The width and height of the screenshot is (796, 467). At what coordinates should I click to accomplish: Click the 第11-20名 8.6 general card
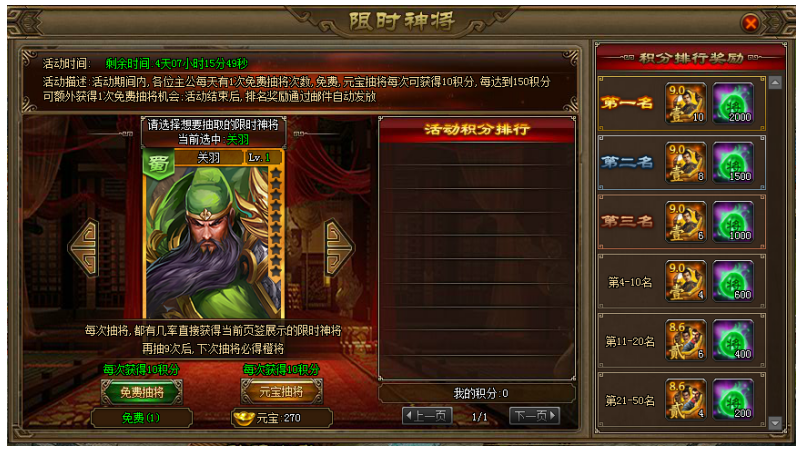tap(685, 340)
